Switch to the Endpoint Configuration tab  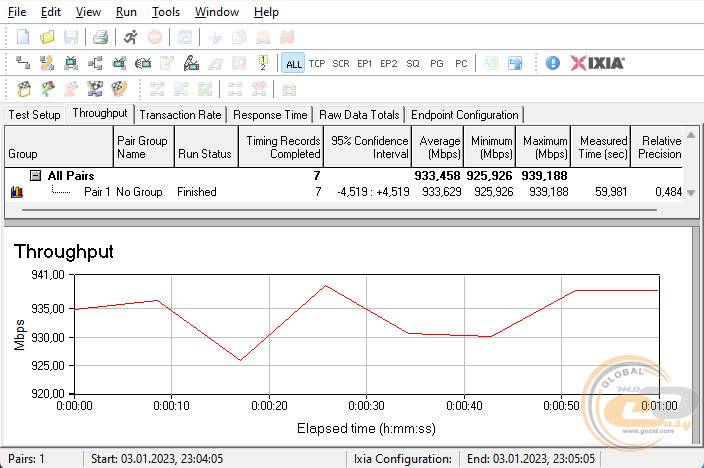pyautogui.click(x=465, y=115)
